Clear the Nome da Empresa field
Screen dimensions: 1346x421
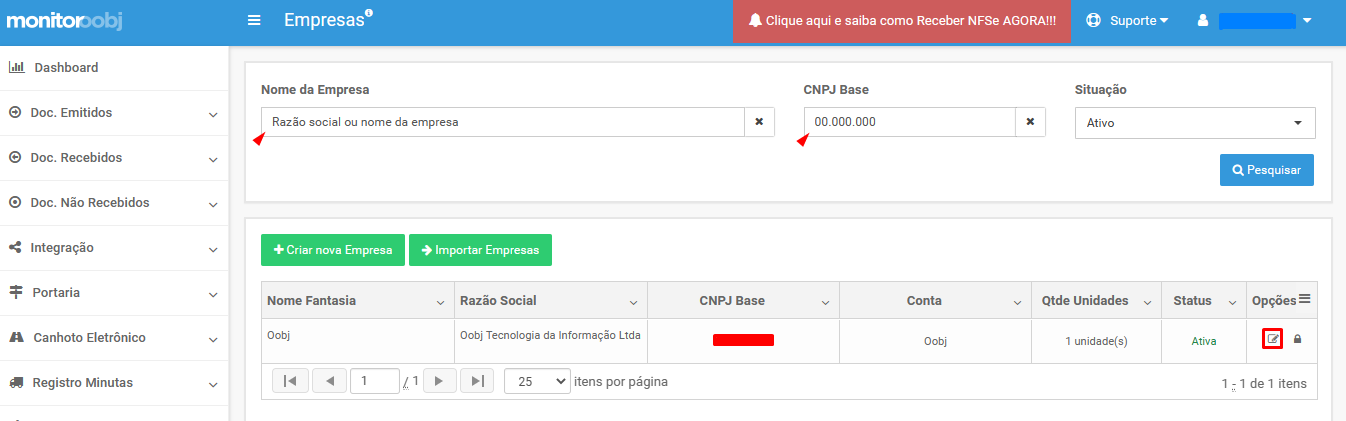759,122
